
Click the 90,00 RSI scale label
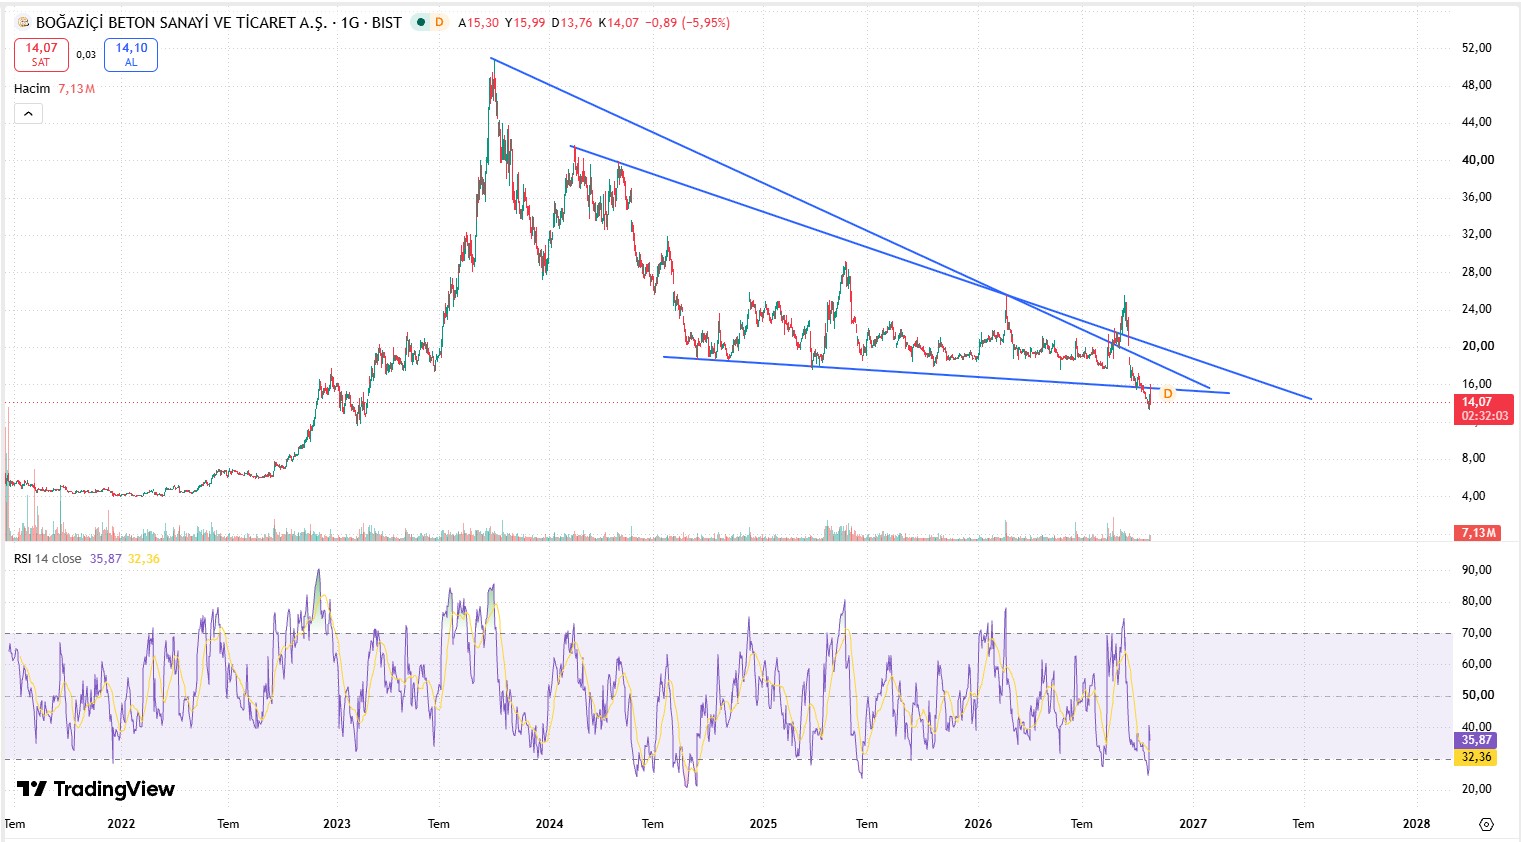tap(1476, 570)
